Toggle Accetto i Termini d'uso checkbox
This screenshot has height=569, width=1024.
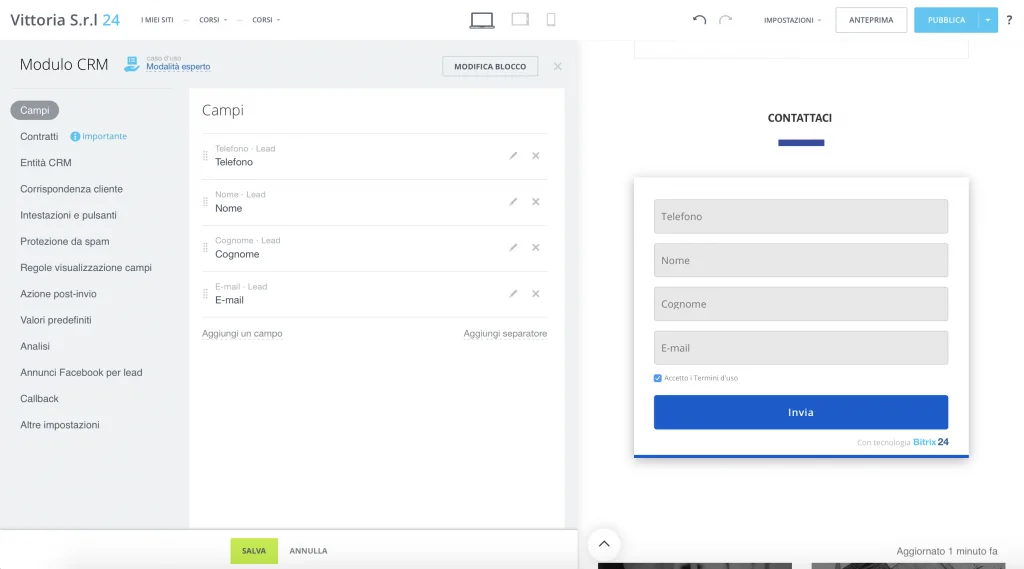pyautogui.click(x=658, y=378)
